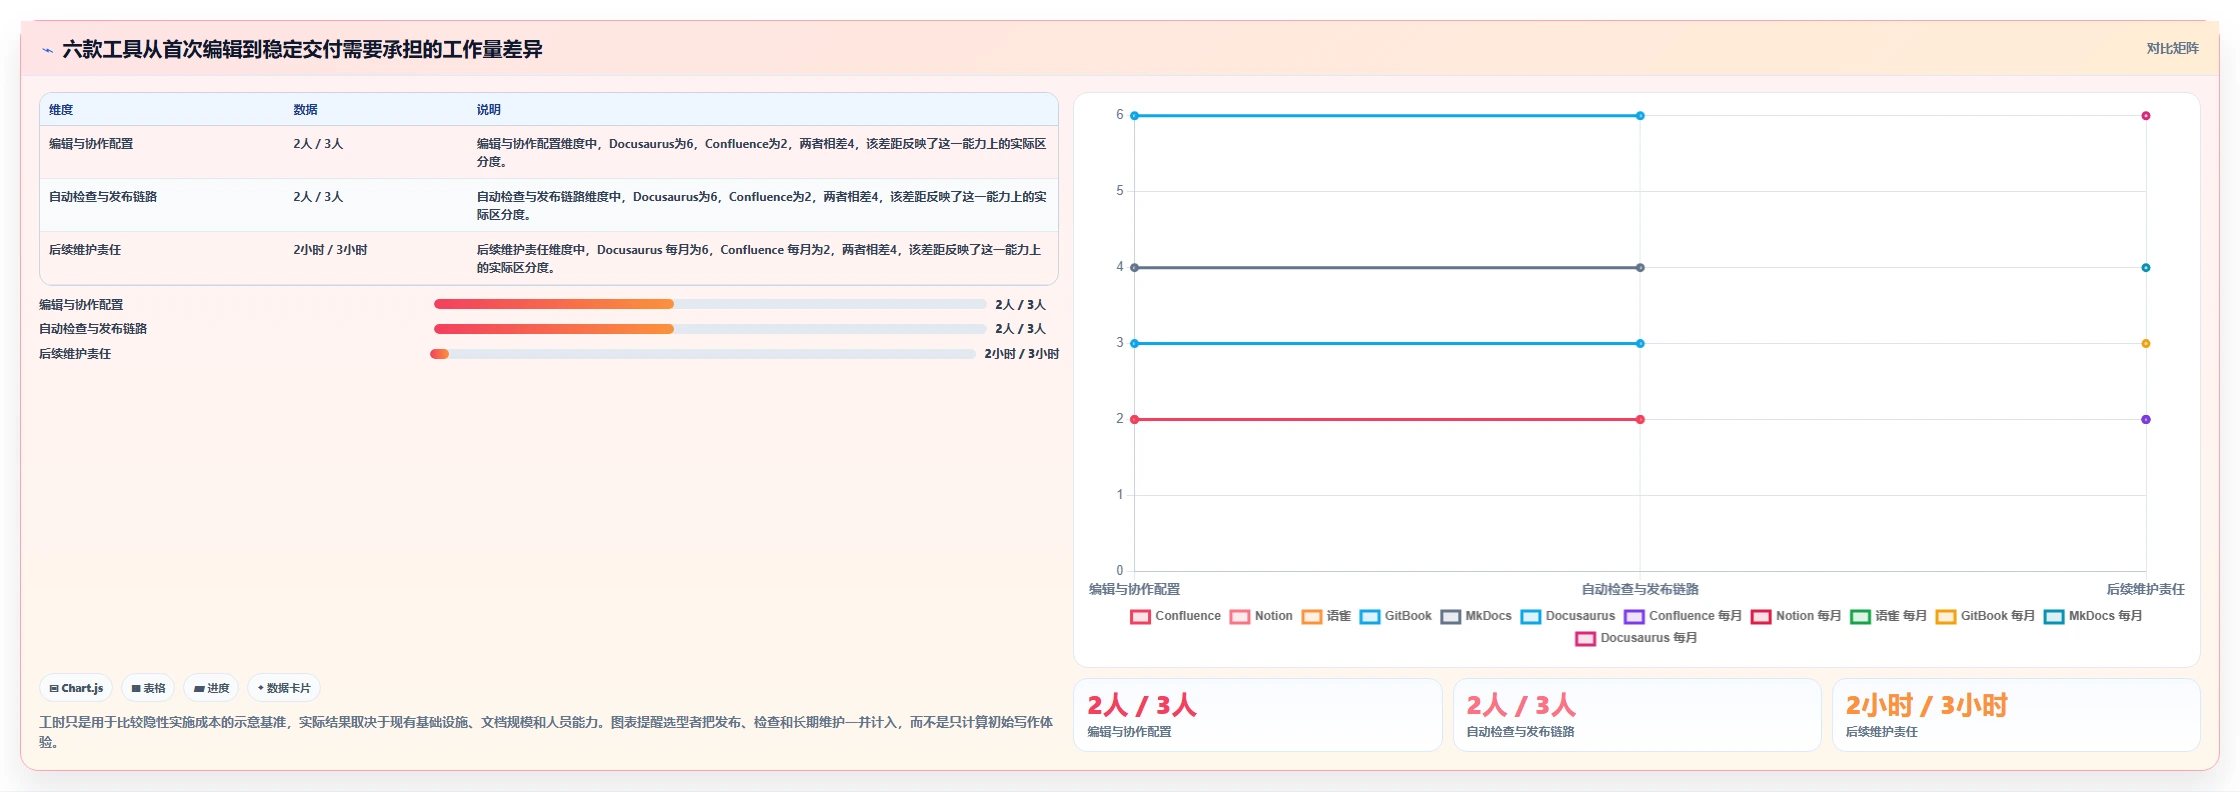Click the 进度 chip
2240x792 pixels.
tap(211, 688)
